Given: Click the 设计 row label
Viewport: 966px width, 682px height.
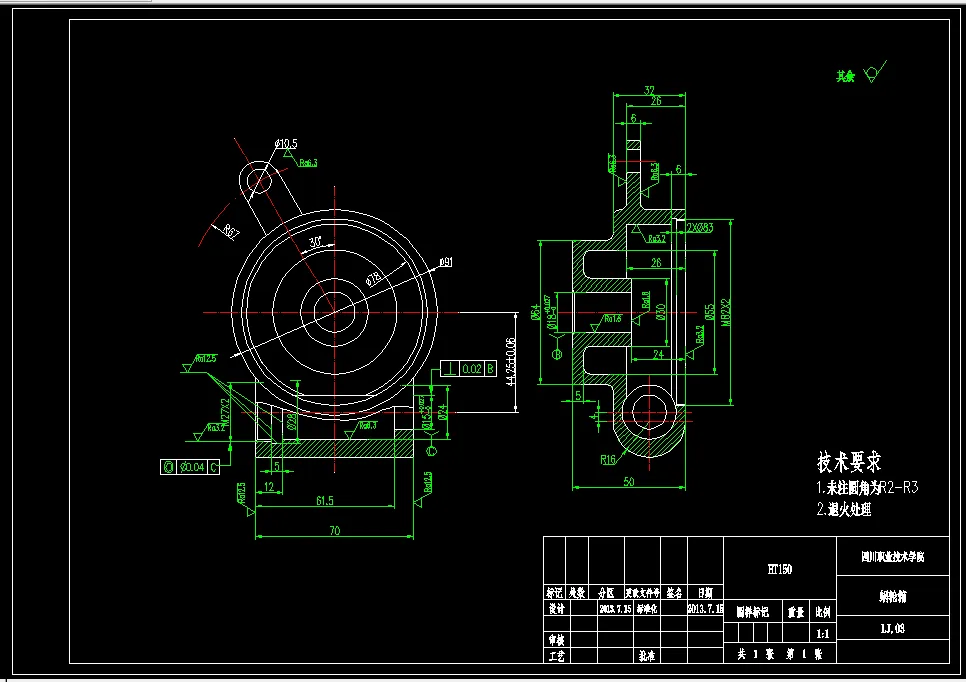Looking at the screenshot, I should click(x=556, y=608).
